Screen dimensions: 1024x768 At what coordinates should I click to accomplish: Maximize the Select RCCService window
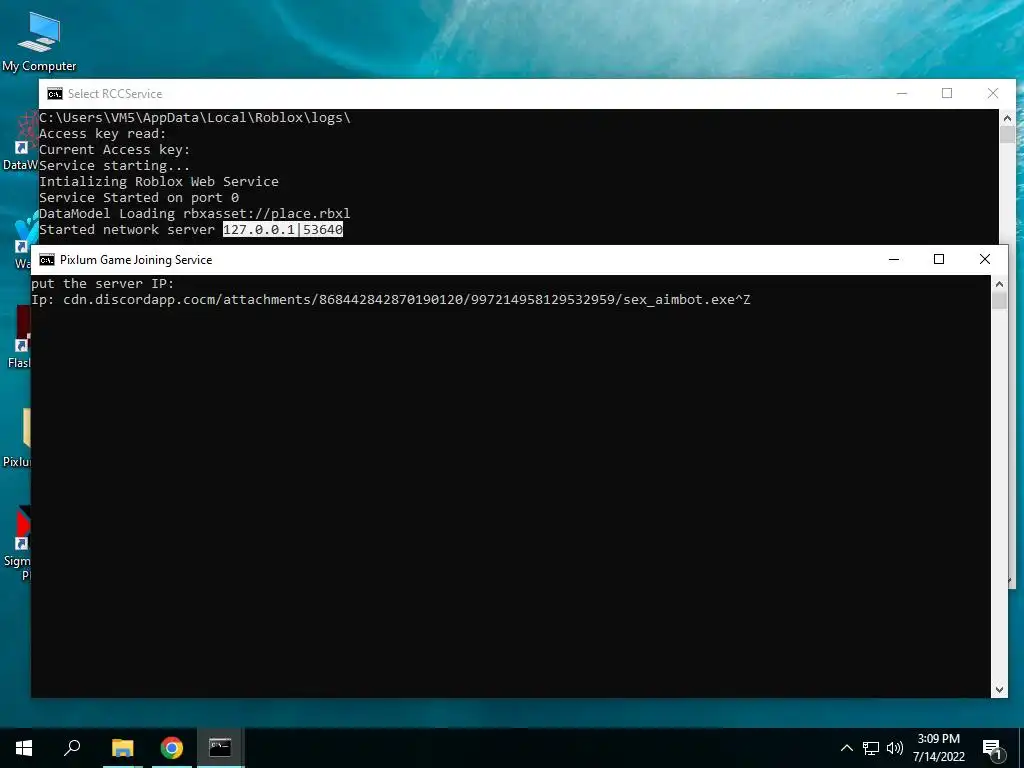[947, 93]
